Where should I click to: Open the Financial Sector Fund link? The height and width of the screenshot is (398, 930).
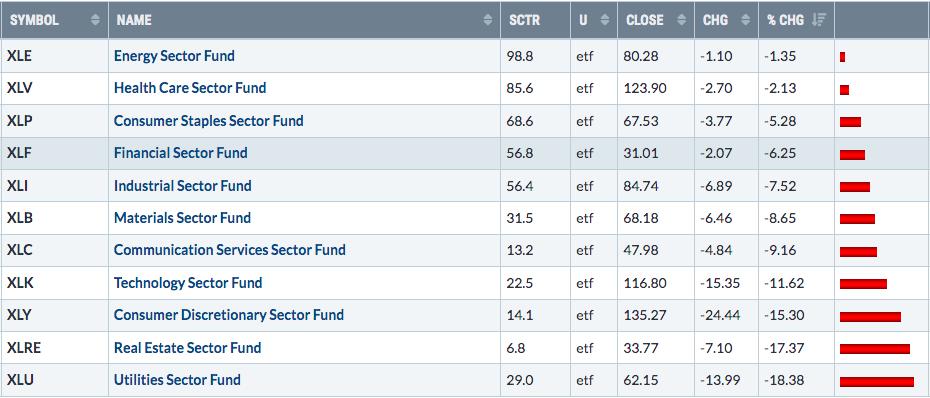[x=180, y=152]
